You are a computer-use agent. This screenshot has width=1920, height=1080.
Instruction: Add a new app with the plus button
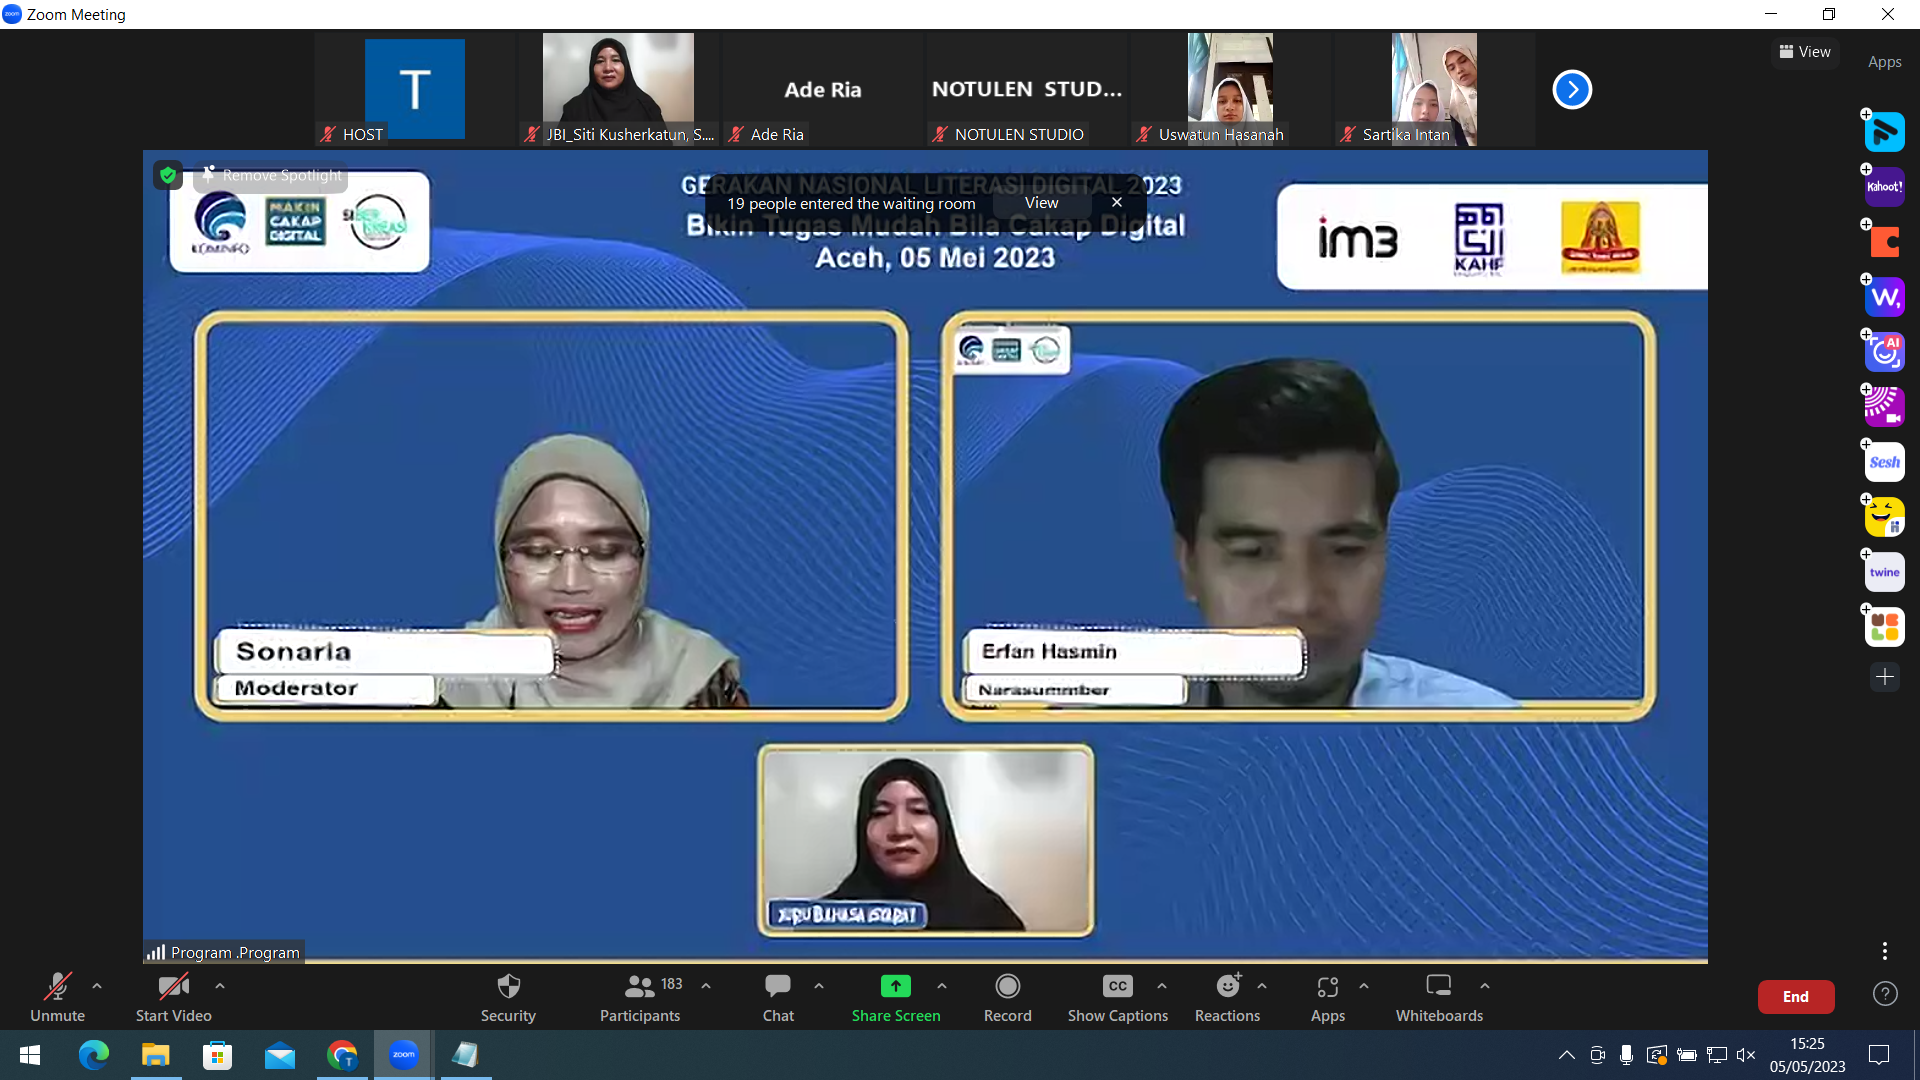pos(1885,677)
